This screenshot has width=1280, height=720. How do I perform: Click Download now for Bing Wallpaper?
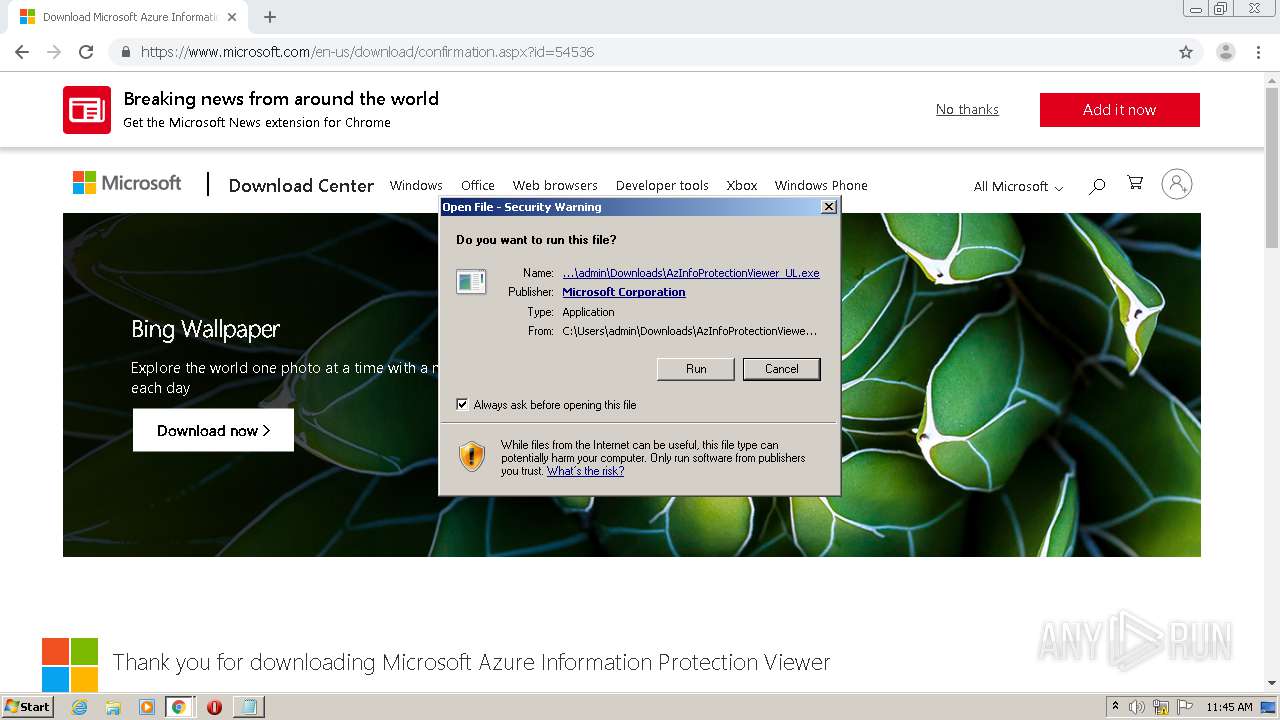213,430
